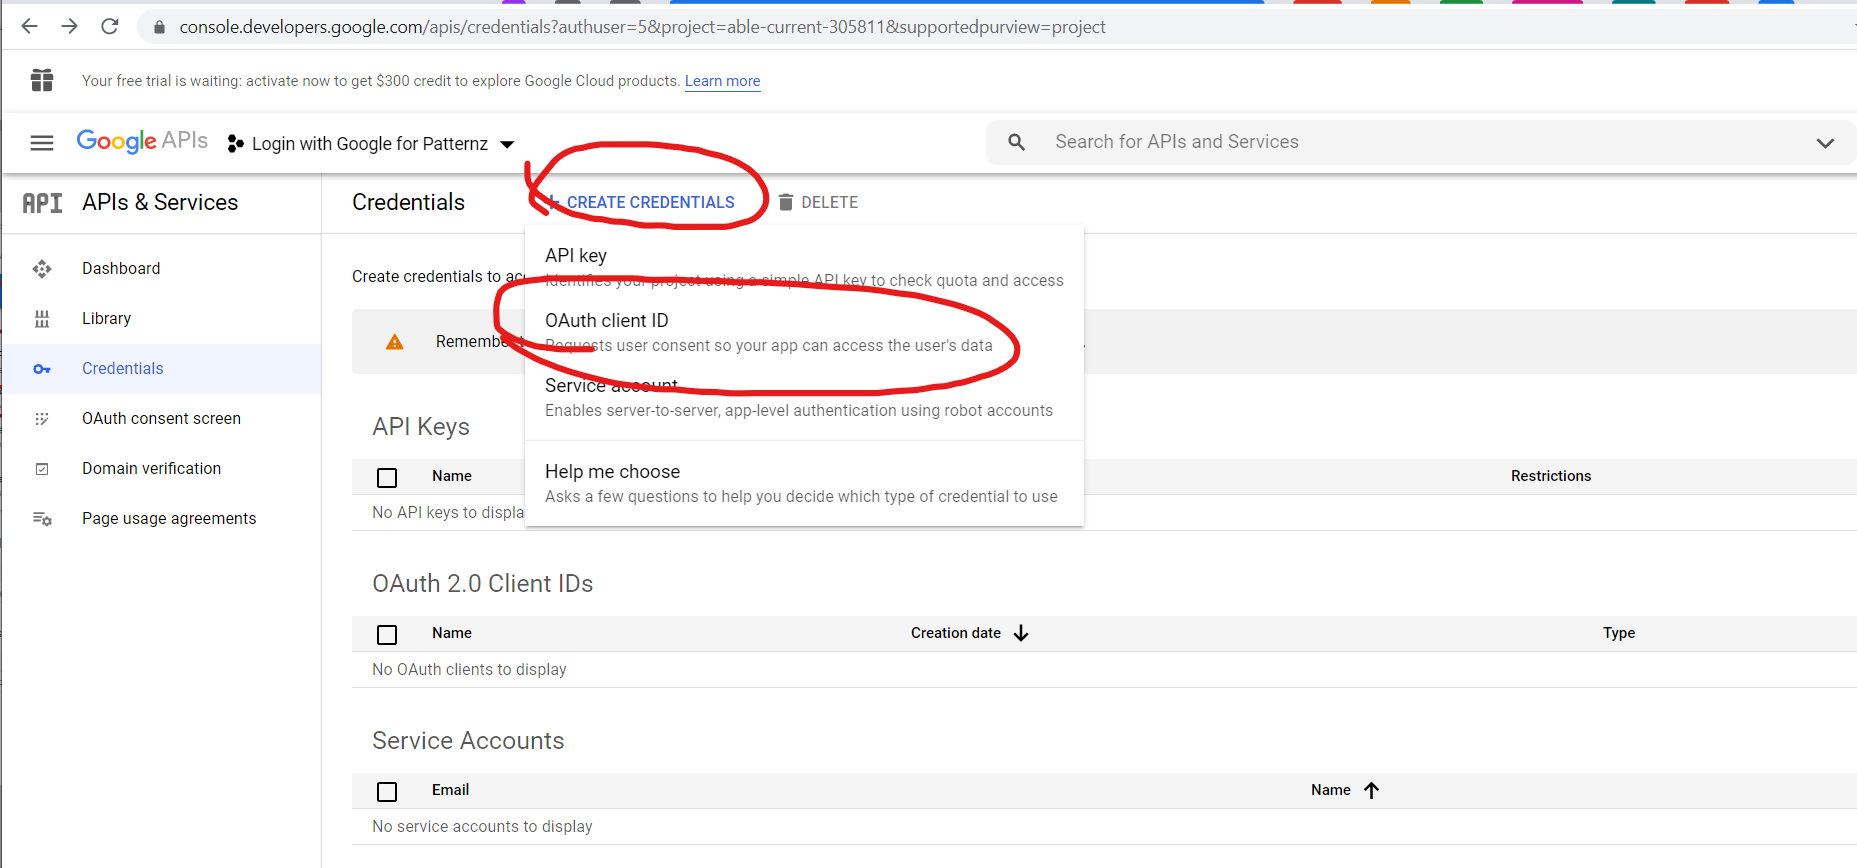
Task: Check the API Keys select-all checkbox
Action: pos(387,478)
